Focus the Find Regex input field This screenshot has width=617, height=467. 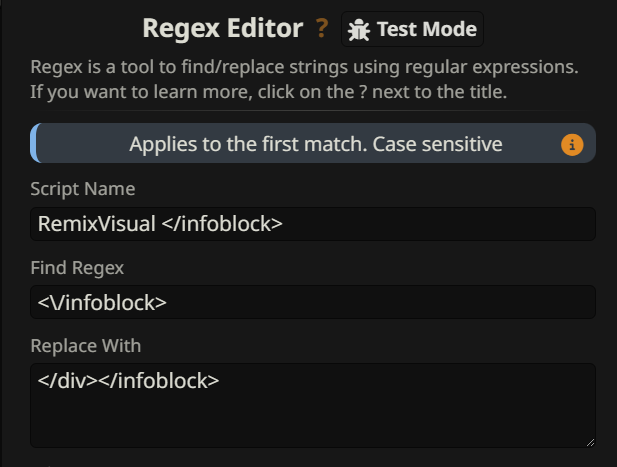point(400,302)
